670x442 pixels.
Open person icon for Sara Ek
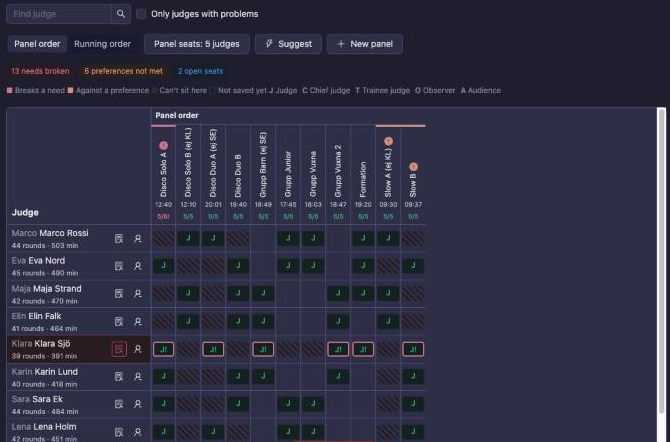pos(138,404)
